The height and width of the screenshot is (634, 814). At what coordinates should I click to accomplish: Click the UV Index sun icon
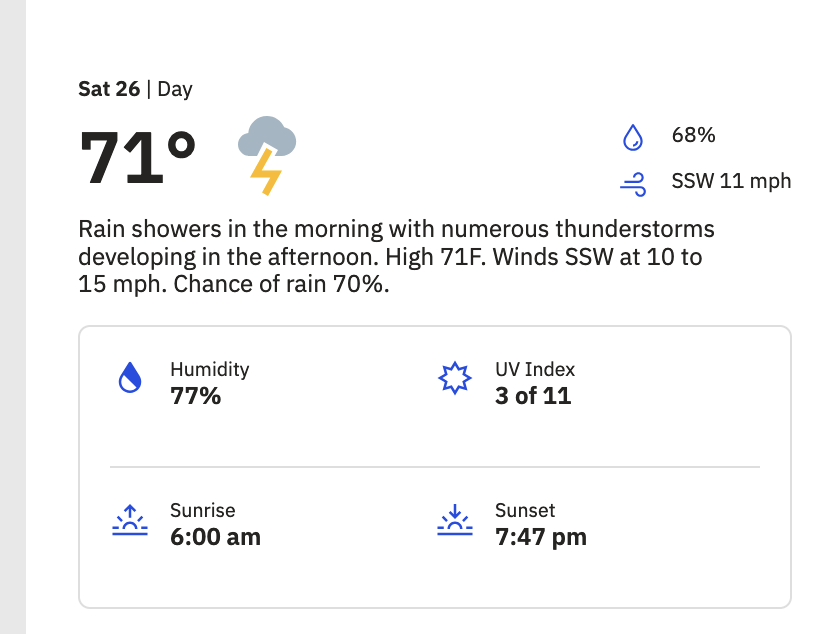[x=455, y=378]
